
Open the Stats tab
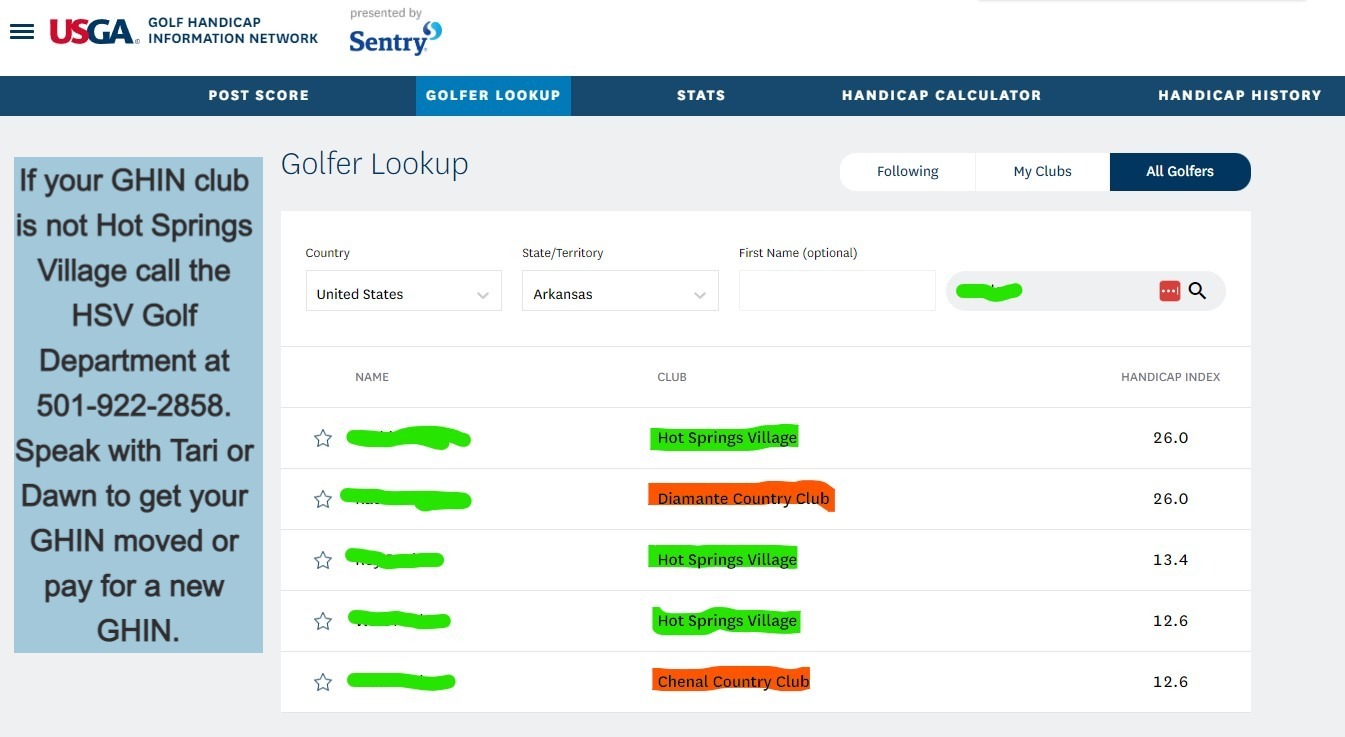(701, 95)
